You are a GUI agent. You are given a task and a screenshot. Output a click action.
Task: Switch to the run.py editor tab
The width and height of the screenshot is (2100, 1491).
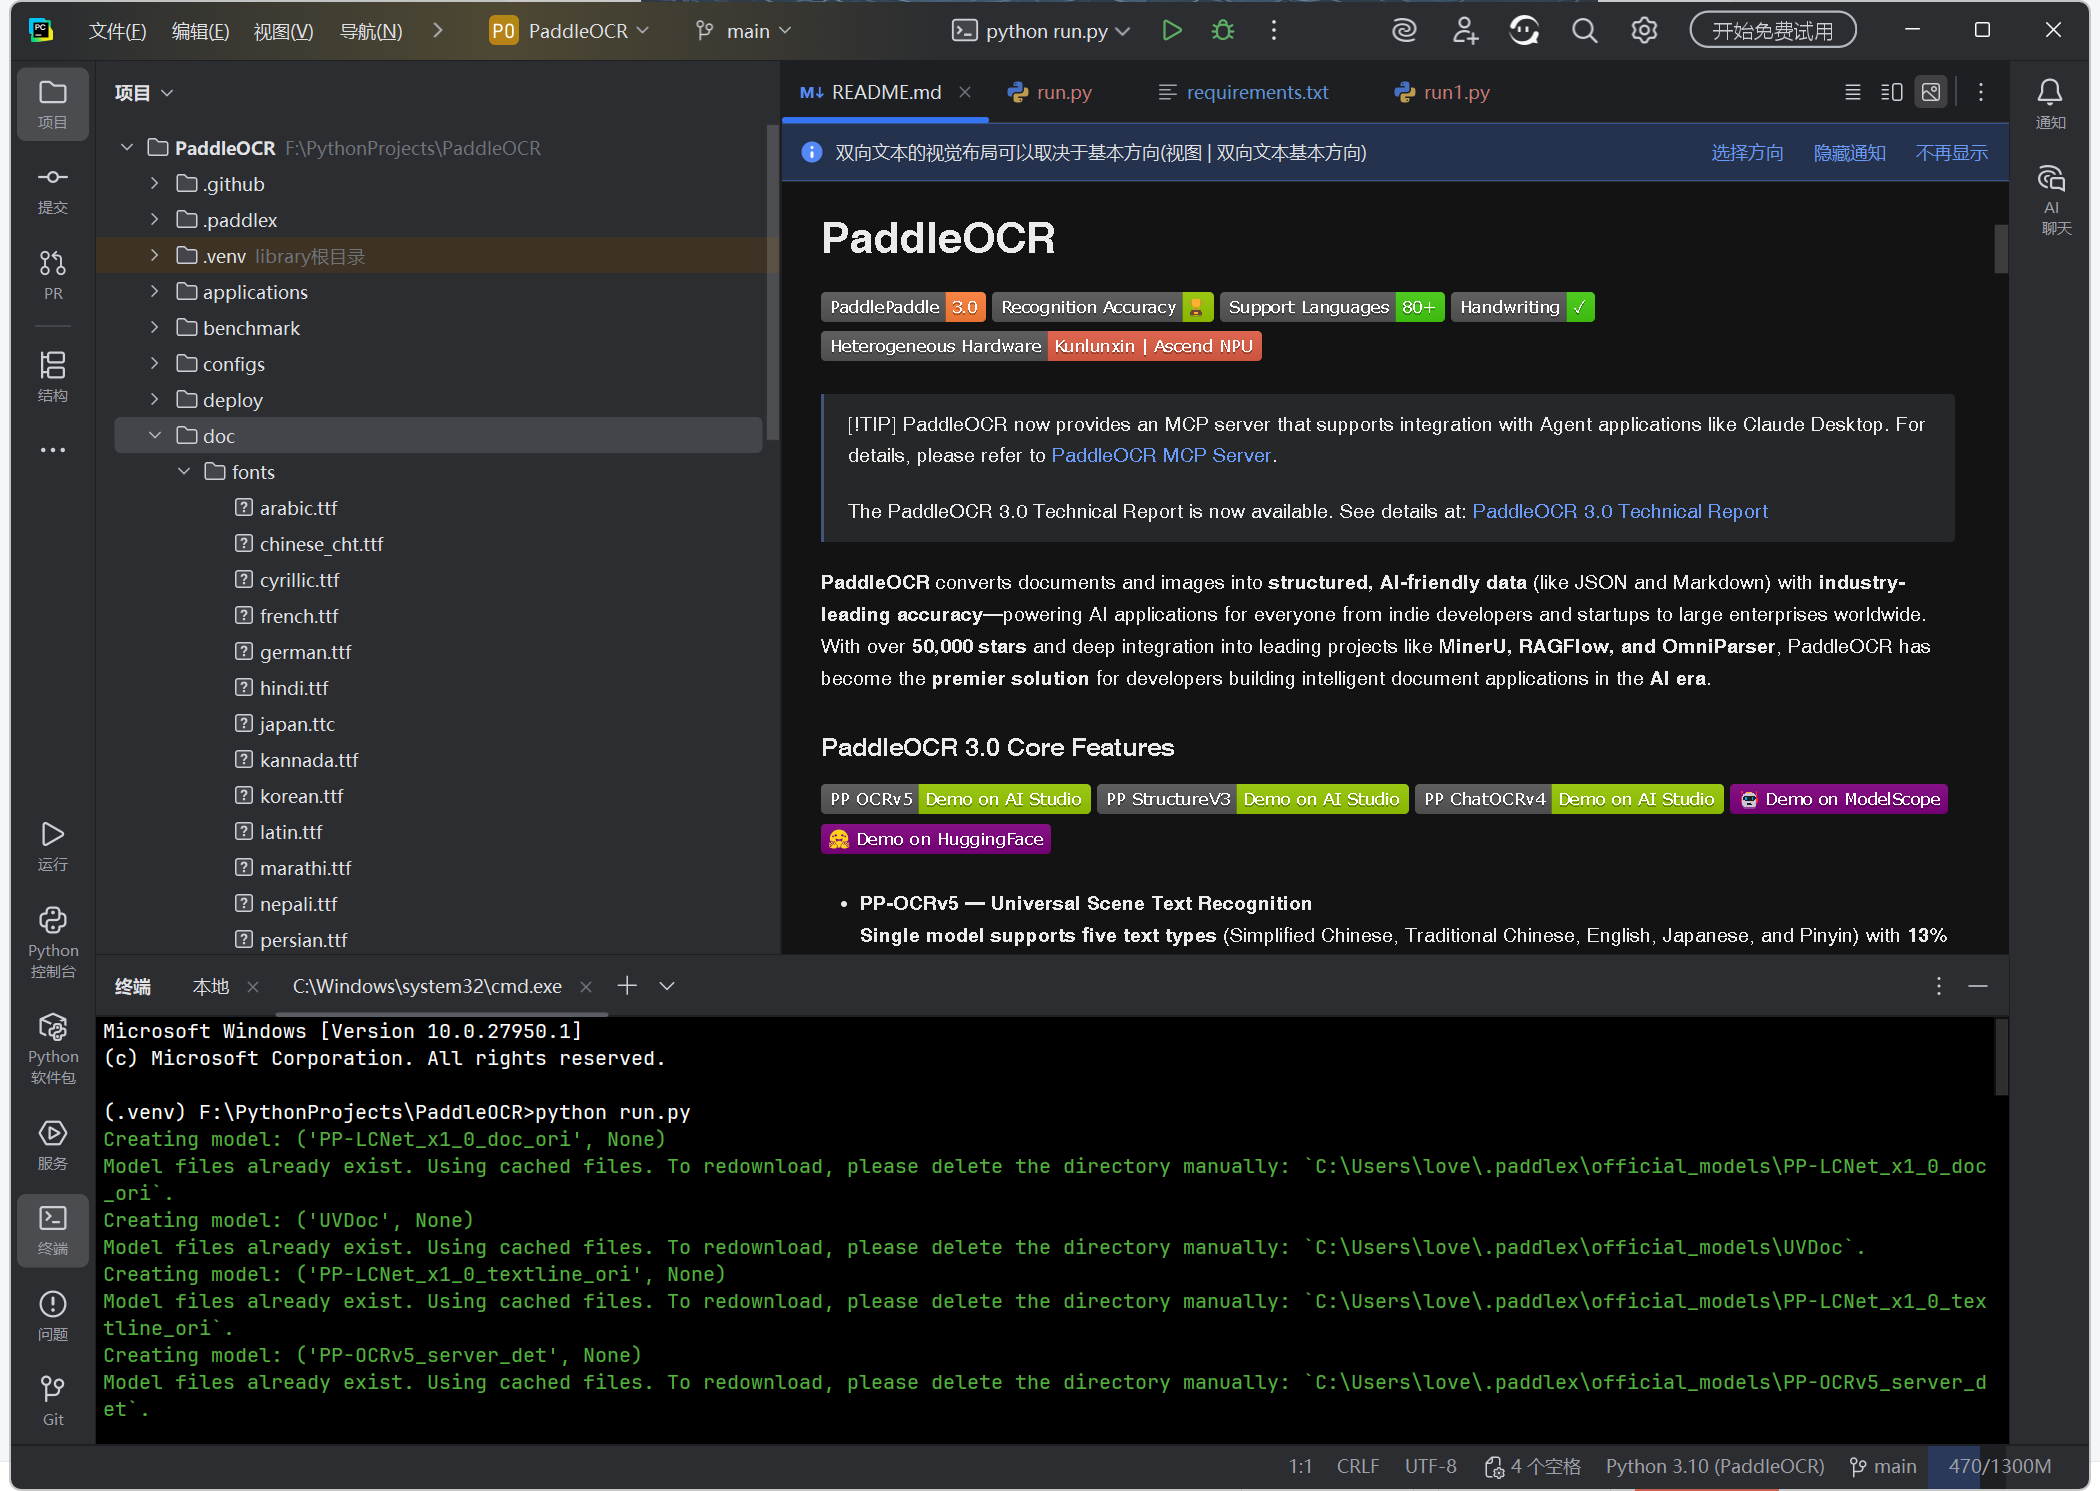click(x=1050, y=92)
